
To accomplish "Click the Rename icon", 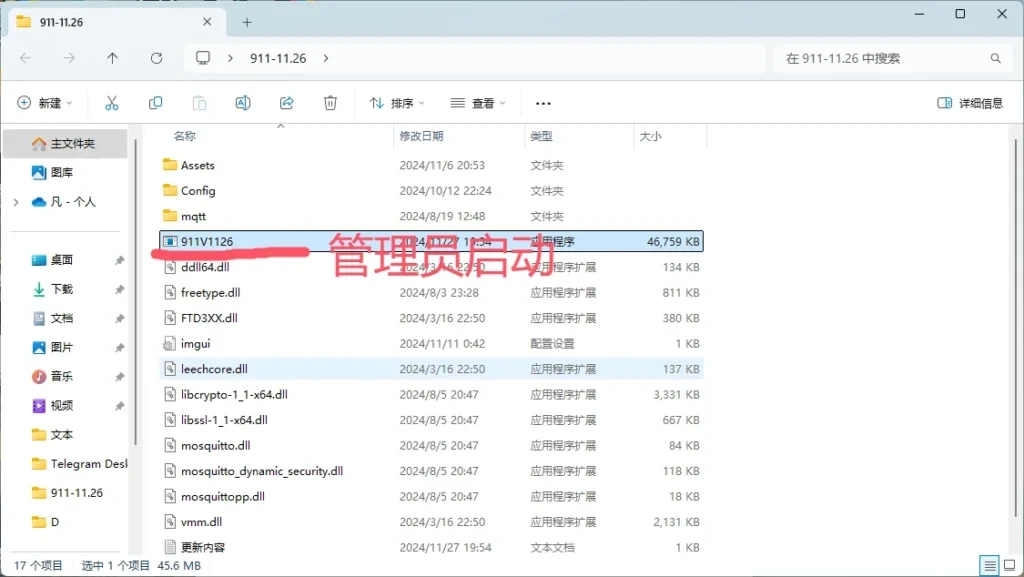I will [x=243, y=102].
